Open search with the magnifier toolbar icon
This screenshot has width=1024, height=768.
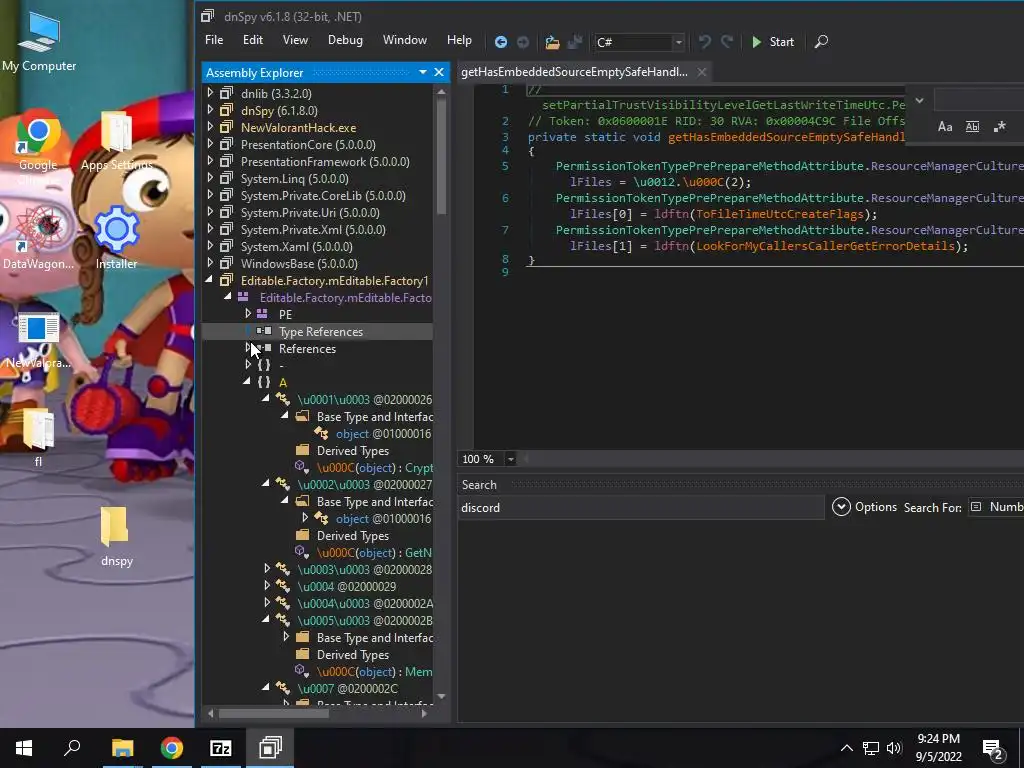click(821, 42)
